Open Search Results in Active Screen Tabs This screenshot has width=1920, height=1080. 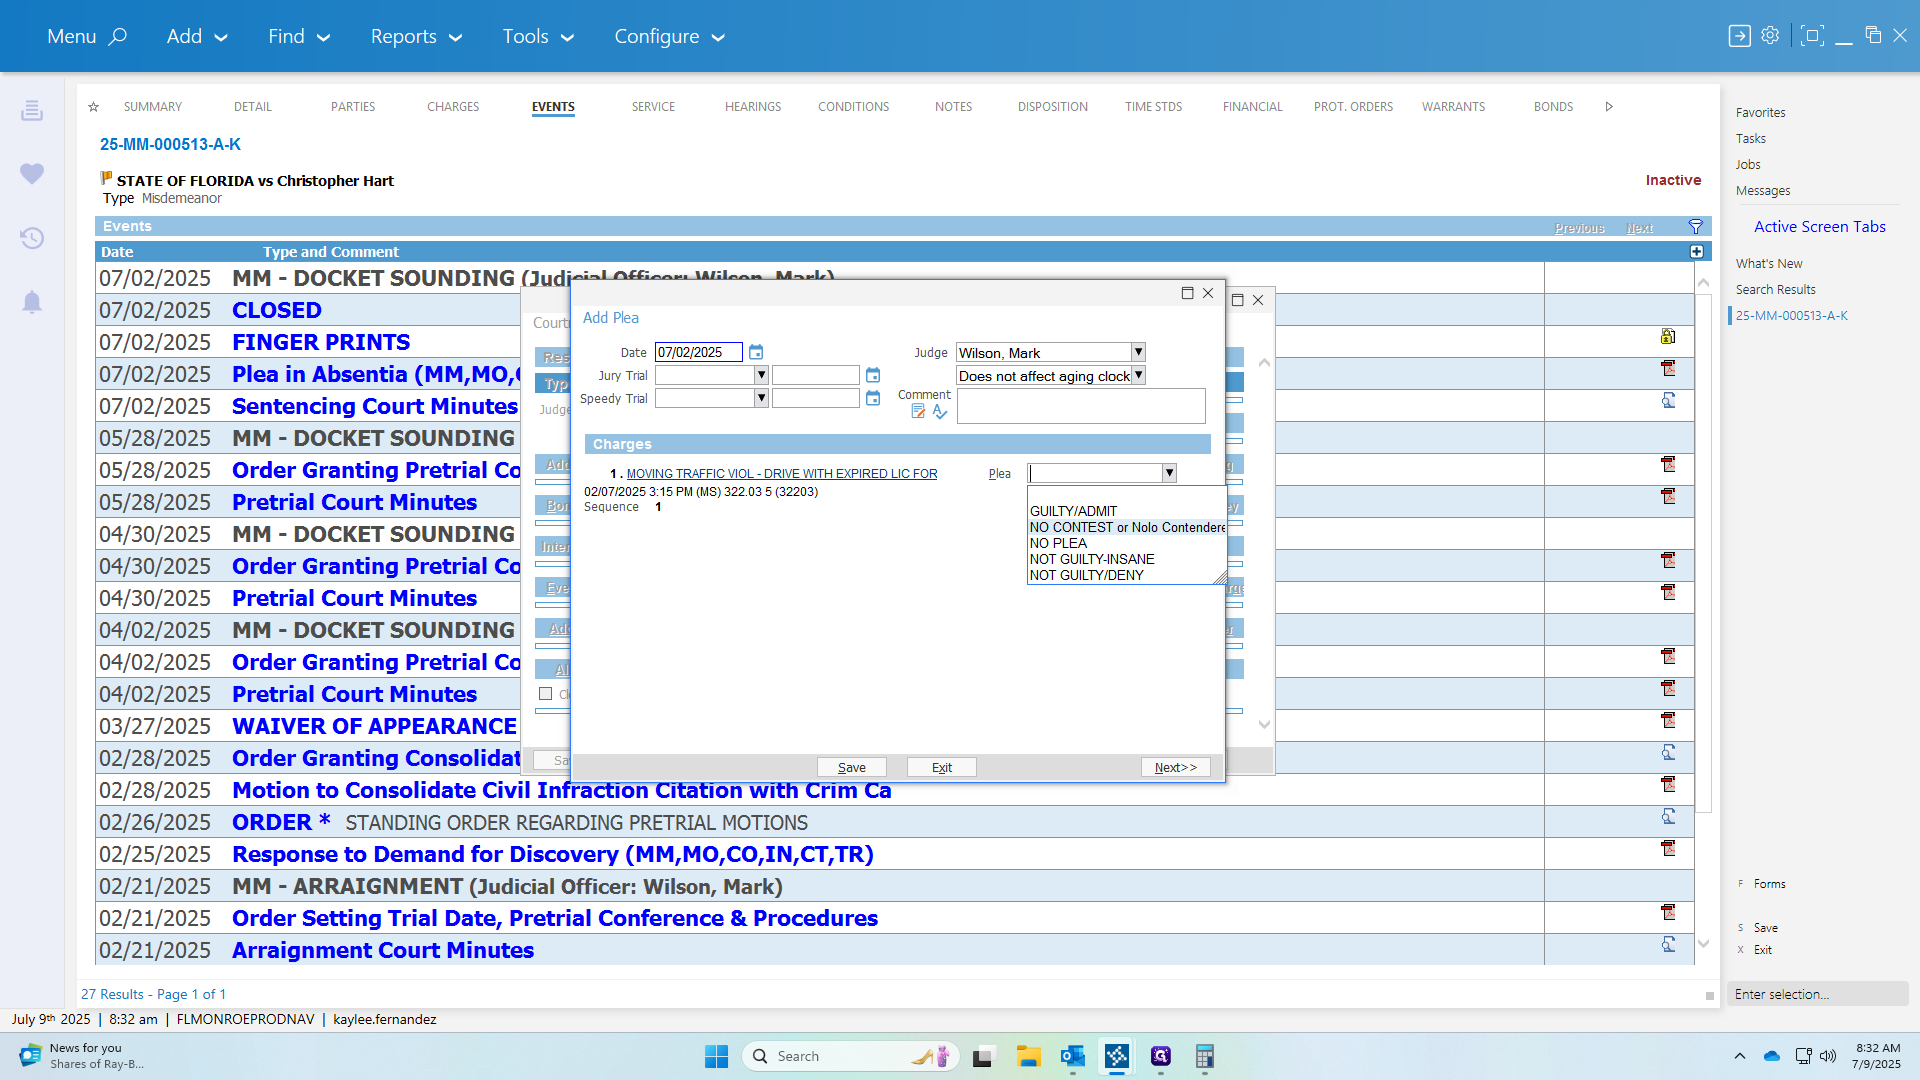pyautogui.click(x=1775, y=290)
